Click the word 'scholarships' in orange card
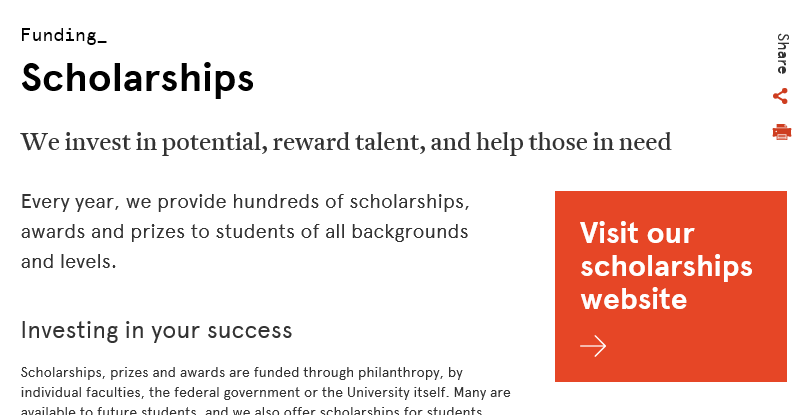The width and height of the screenshot is (794, 415). [x=666, y=267]
